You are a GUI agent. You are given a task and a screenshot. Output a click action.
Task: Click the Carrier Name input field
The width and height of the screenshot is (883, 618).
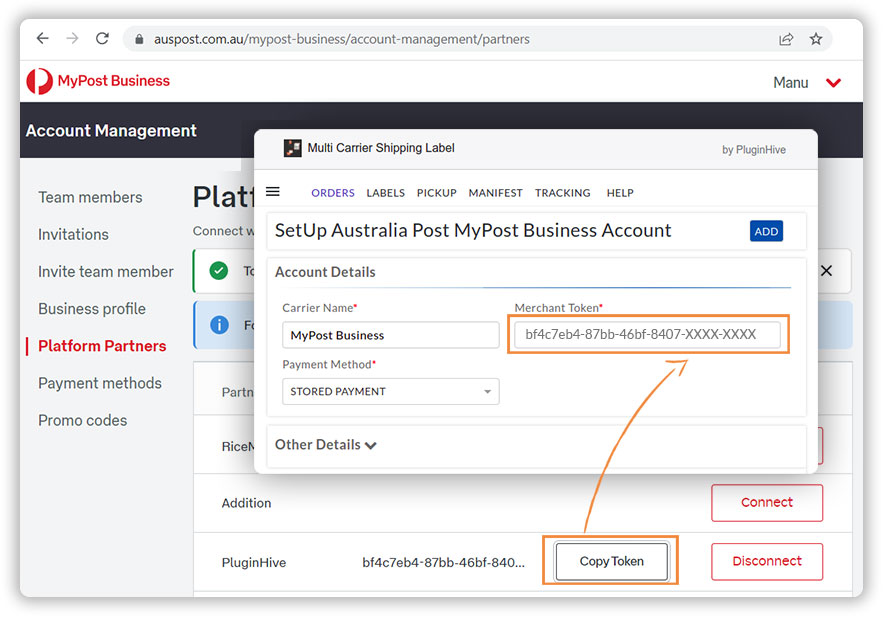click(390, 335)
